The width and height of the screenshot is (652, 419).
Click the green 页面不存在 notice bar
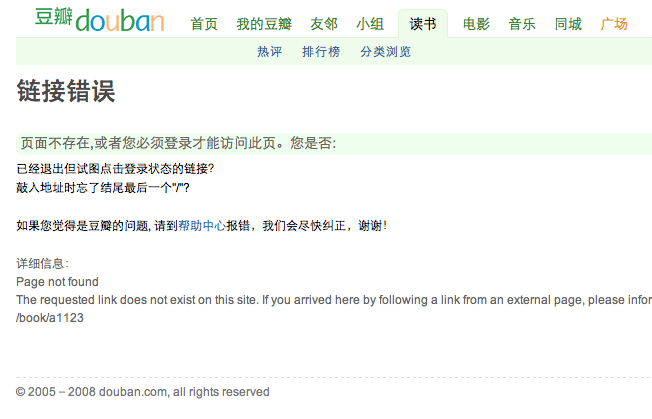(x=334, y=144)
